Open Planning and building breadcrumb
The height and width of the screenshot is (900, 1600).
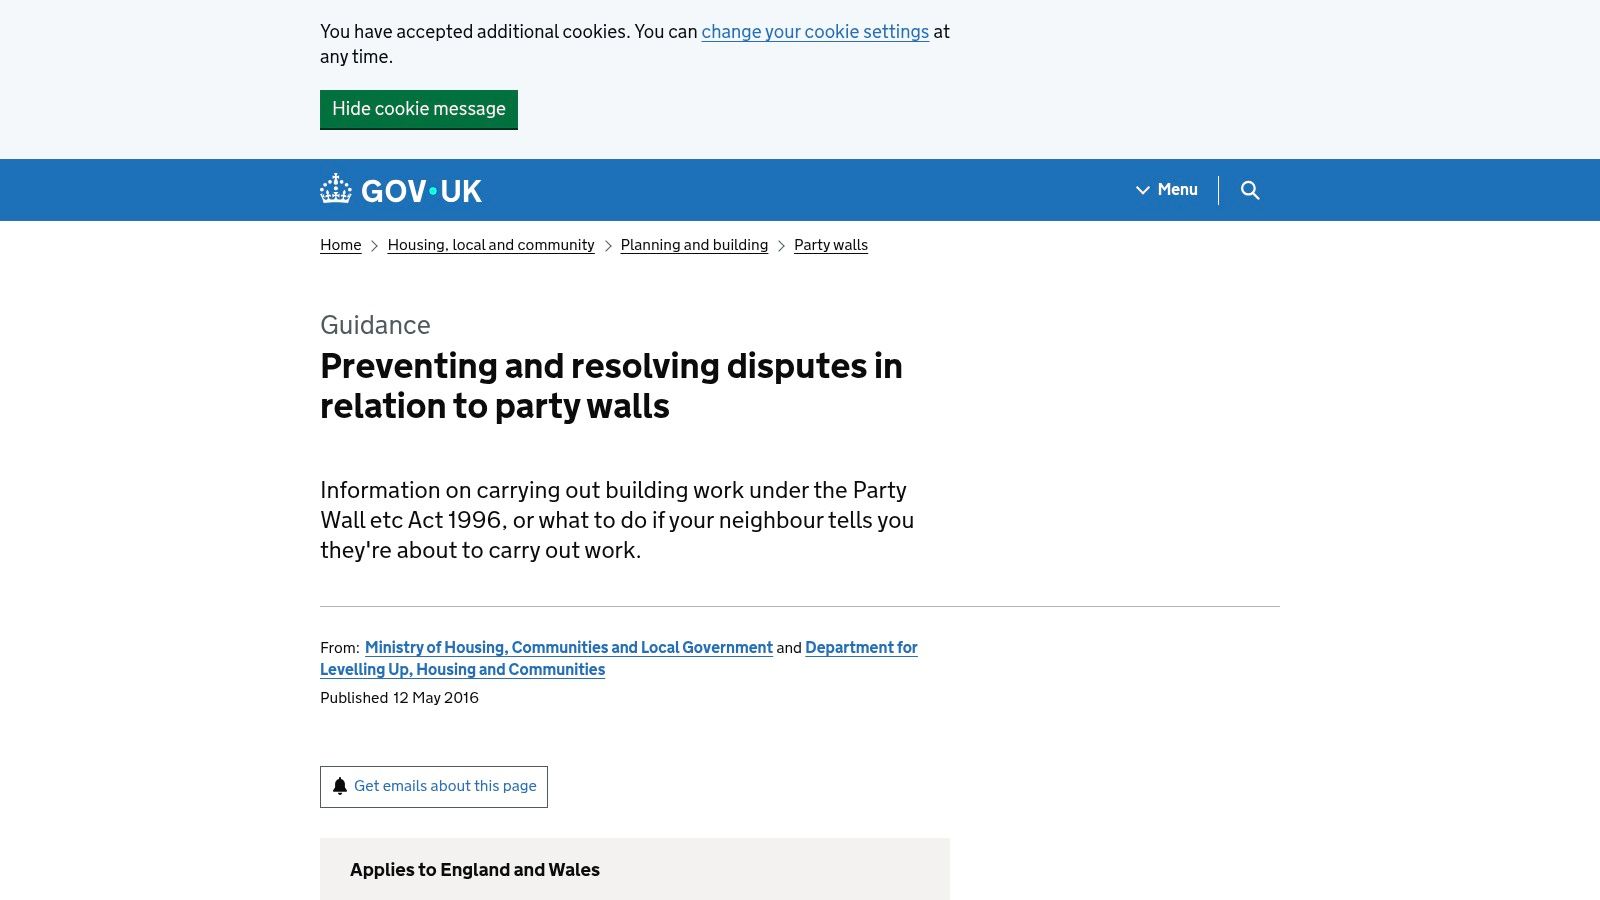[x=694, y=245]
